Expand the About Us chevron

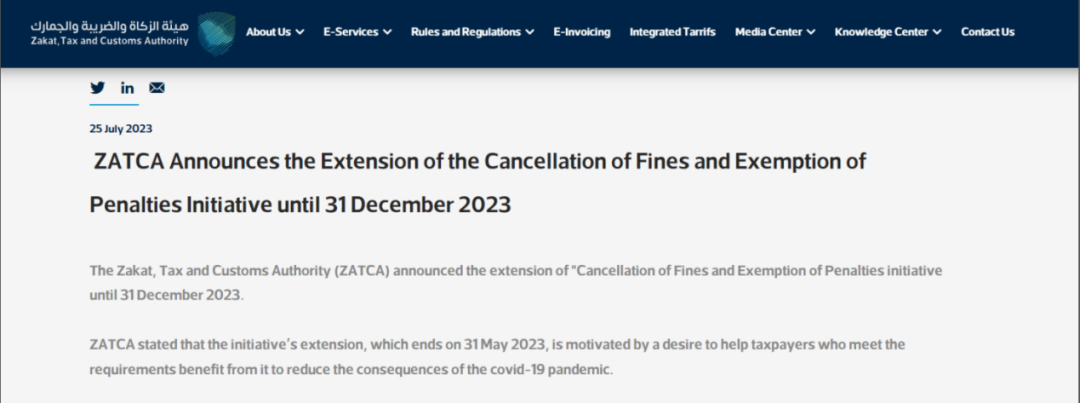pos(300,32)
